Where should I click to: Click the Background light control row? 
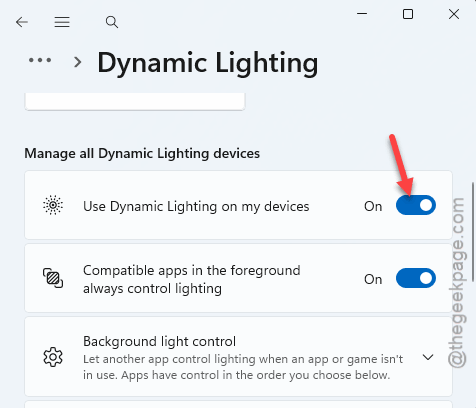pyautogui.click(x=238, y=357)
